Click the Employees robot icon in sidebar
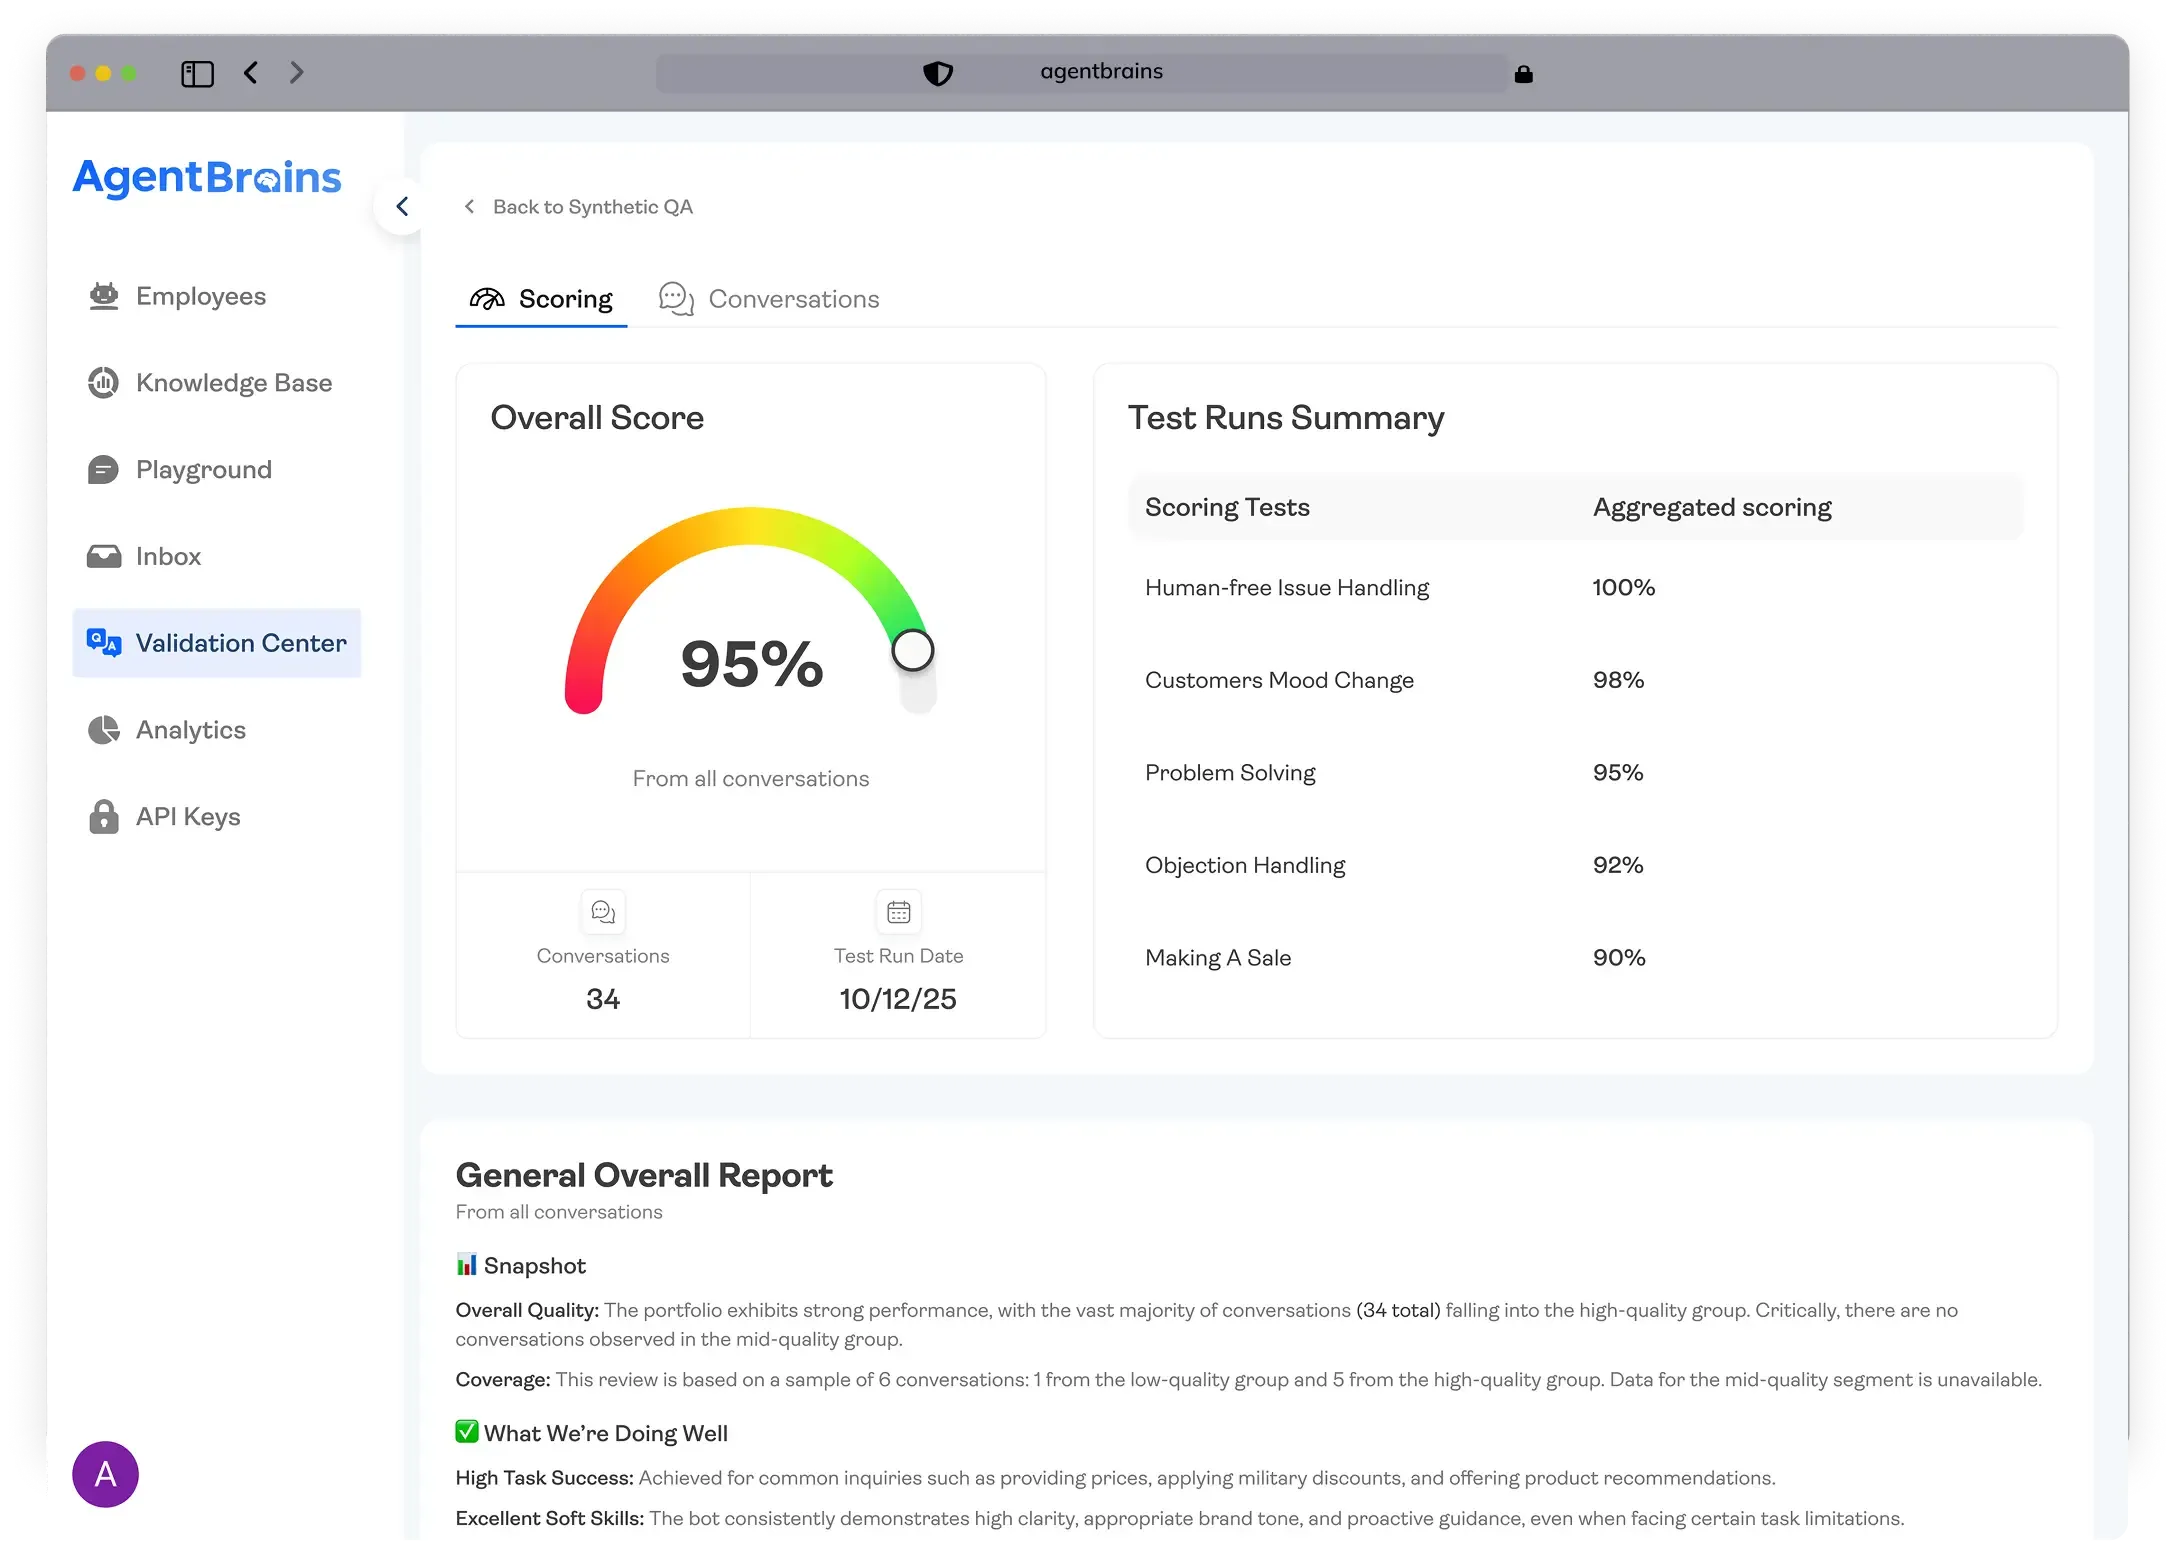The width and height of the screenshot is (2172, 1541). [x=104, y=296]
